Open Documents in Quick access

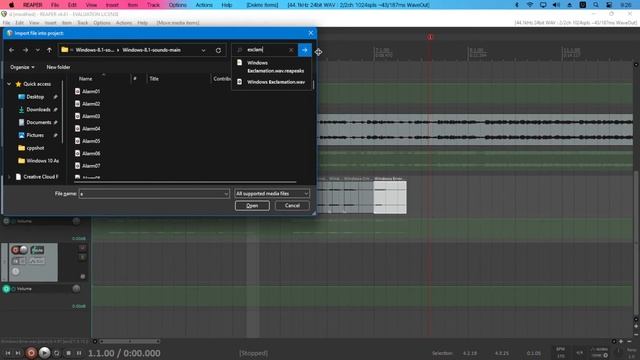(x=38, y=122)
